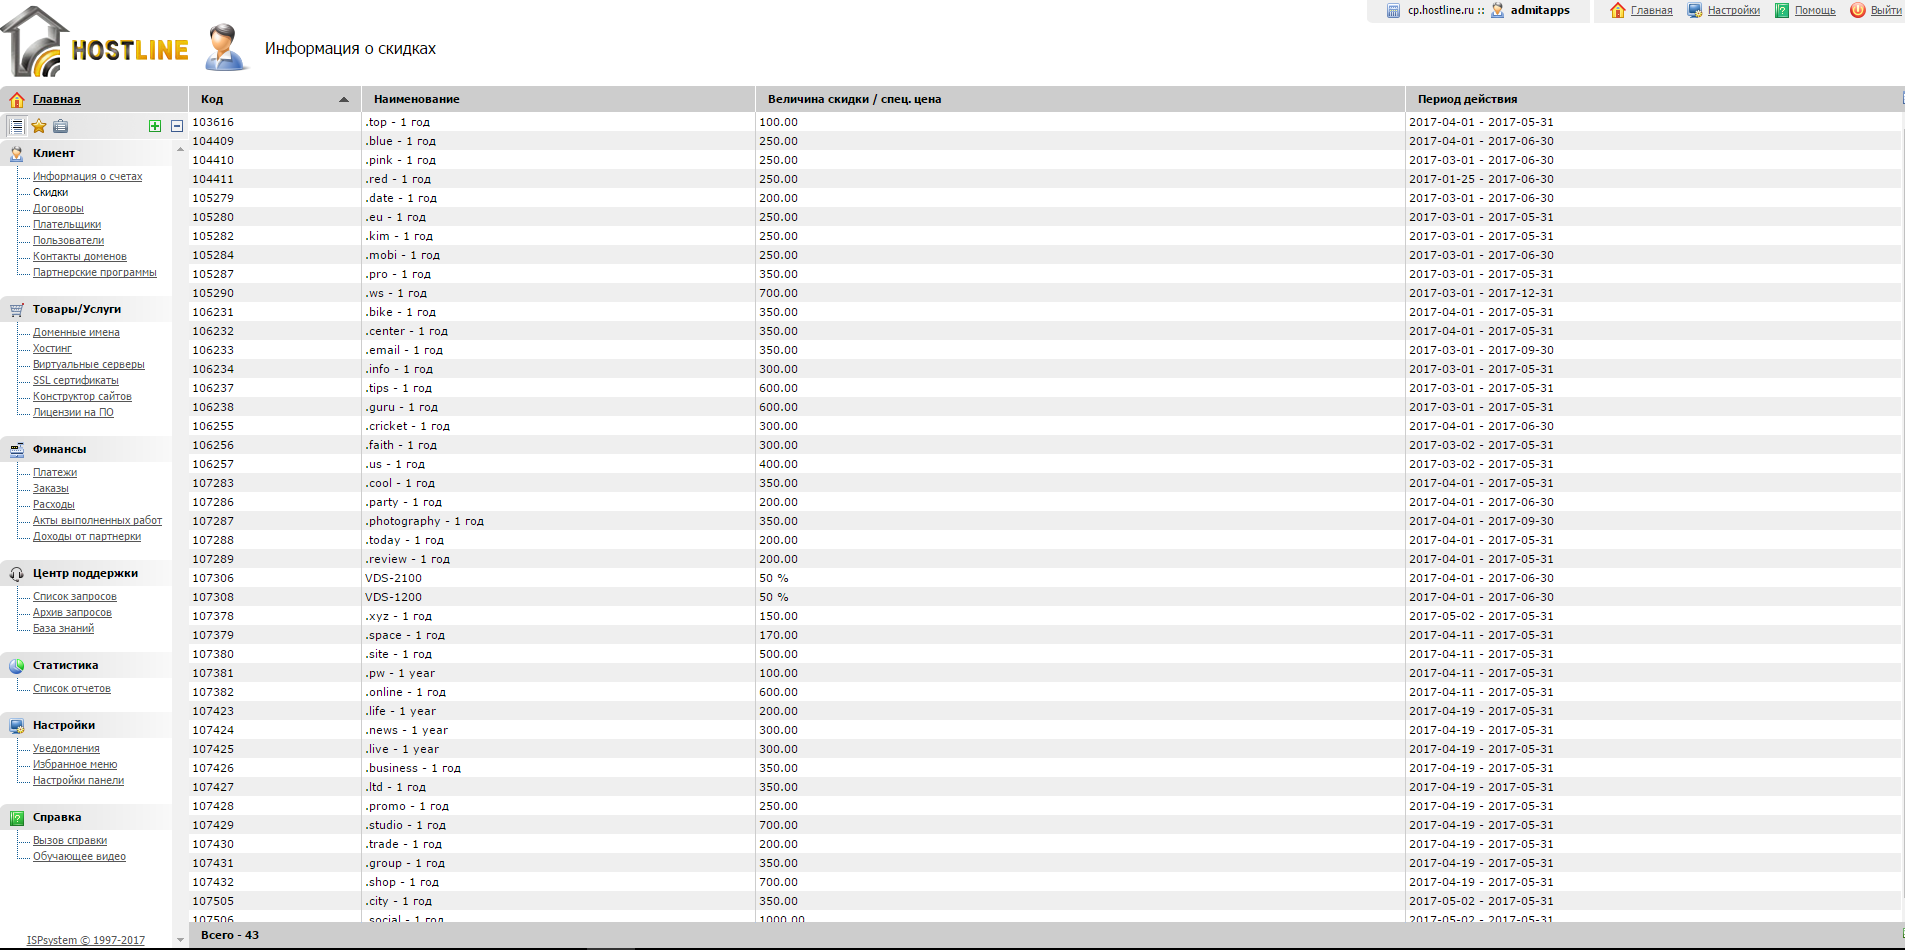
Task: Collapse the Статистика menu section
Action: [66, 665]
